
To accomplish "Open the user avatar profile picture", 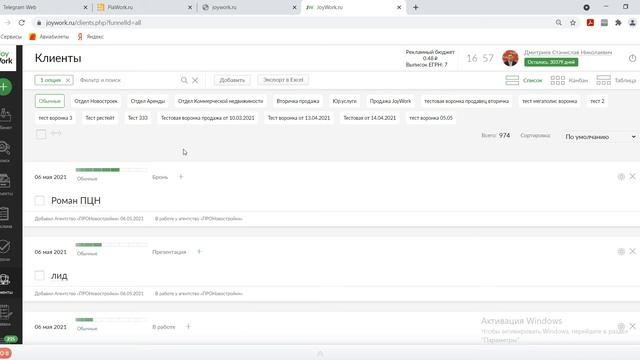I will coord(510,58).
